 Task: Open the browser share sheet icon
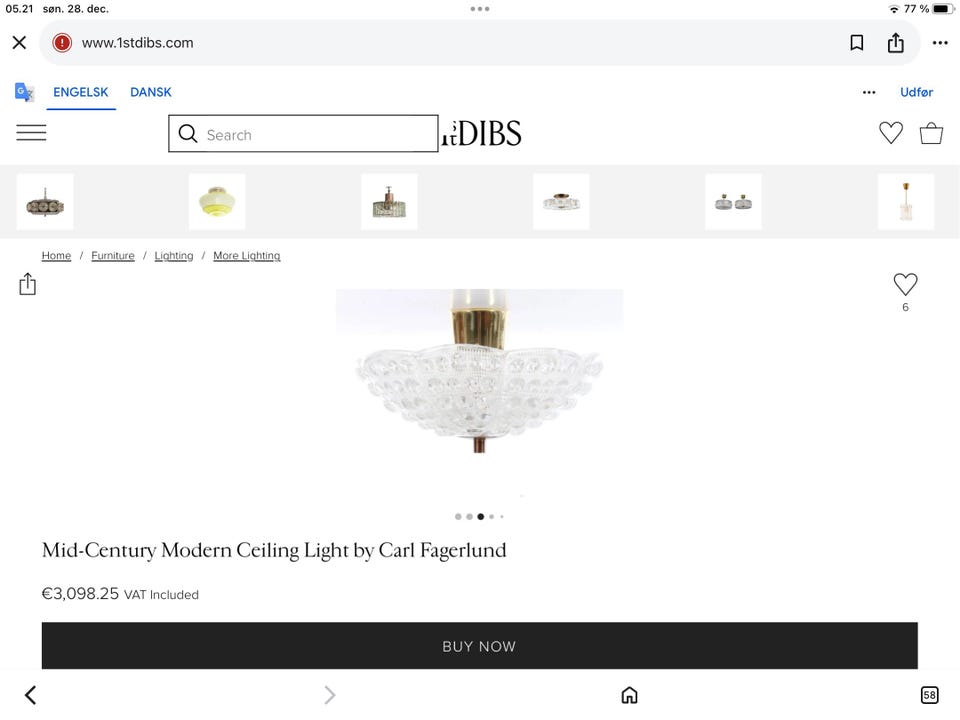(896, 42)
